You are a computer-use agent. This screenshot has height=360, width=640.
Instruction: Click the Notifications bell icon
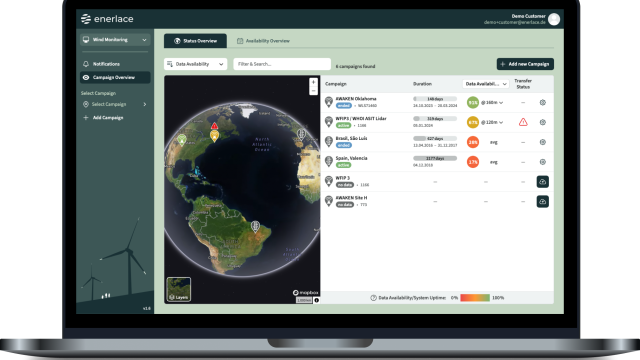click(86, 64)
